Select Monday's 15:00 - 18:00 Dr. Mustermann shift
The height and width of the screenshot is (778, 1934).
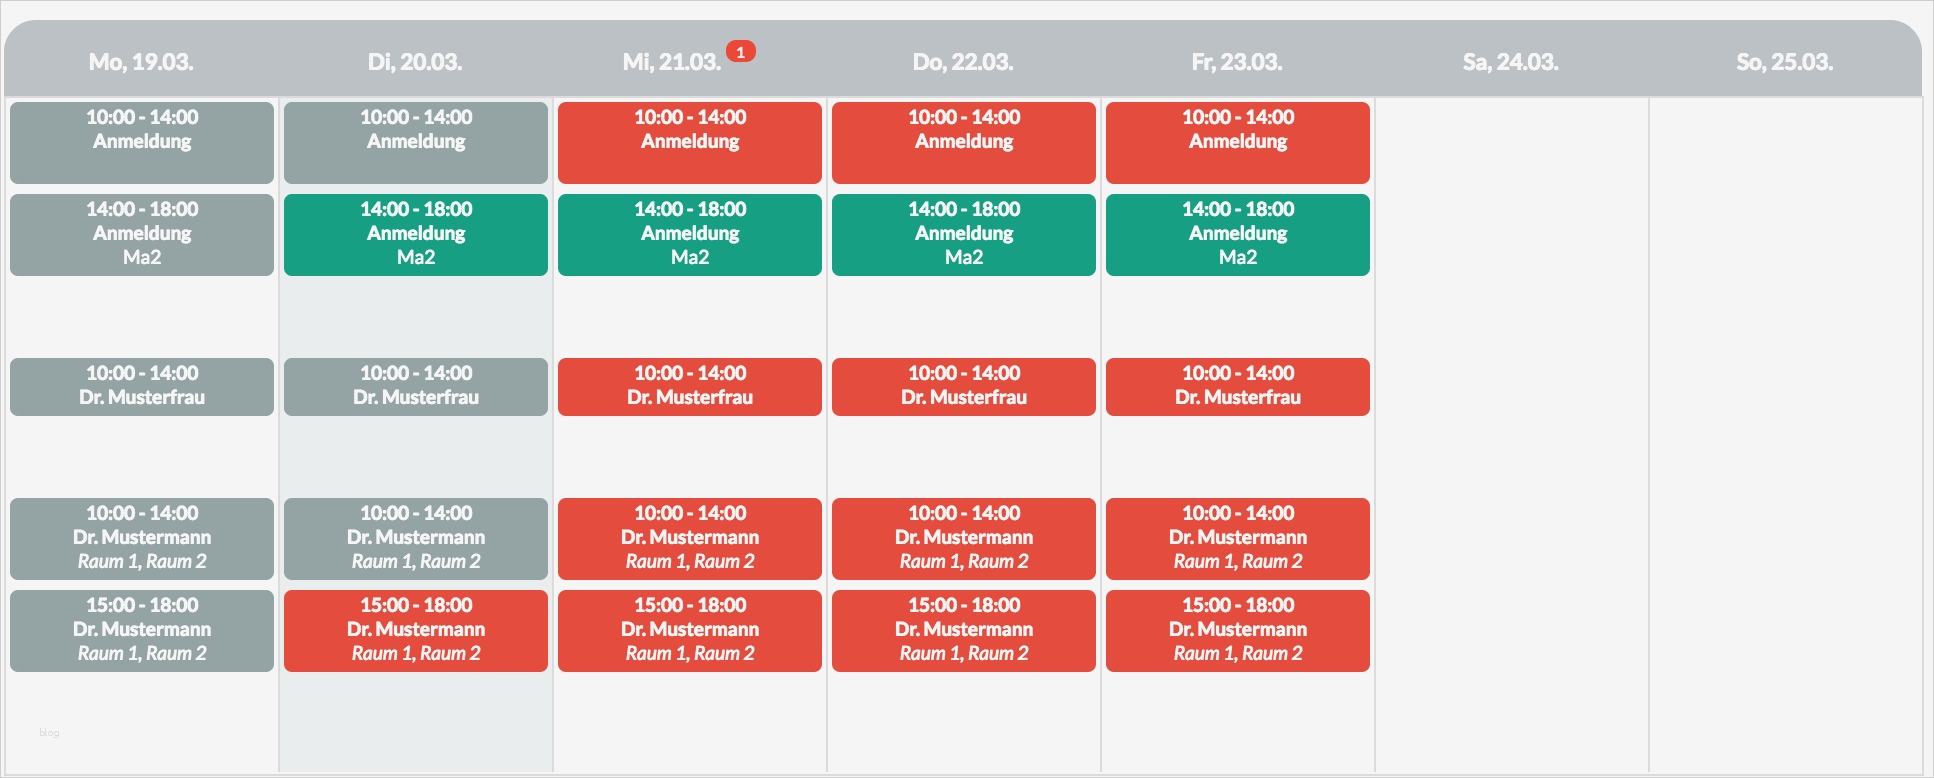[142, 630]
